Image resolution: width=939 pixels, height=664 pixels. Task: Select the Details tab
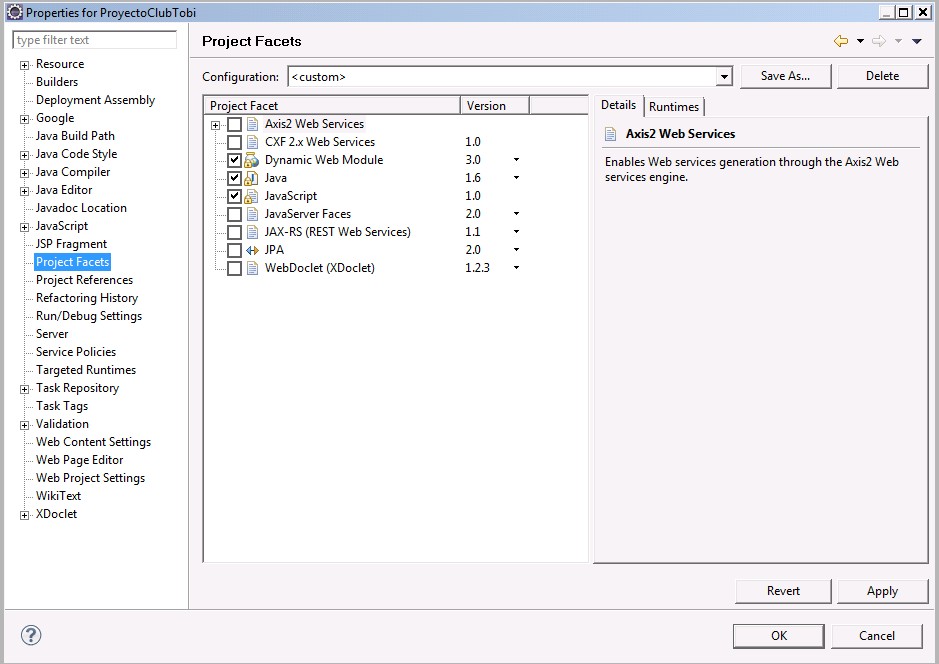coord(619,105)
